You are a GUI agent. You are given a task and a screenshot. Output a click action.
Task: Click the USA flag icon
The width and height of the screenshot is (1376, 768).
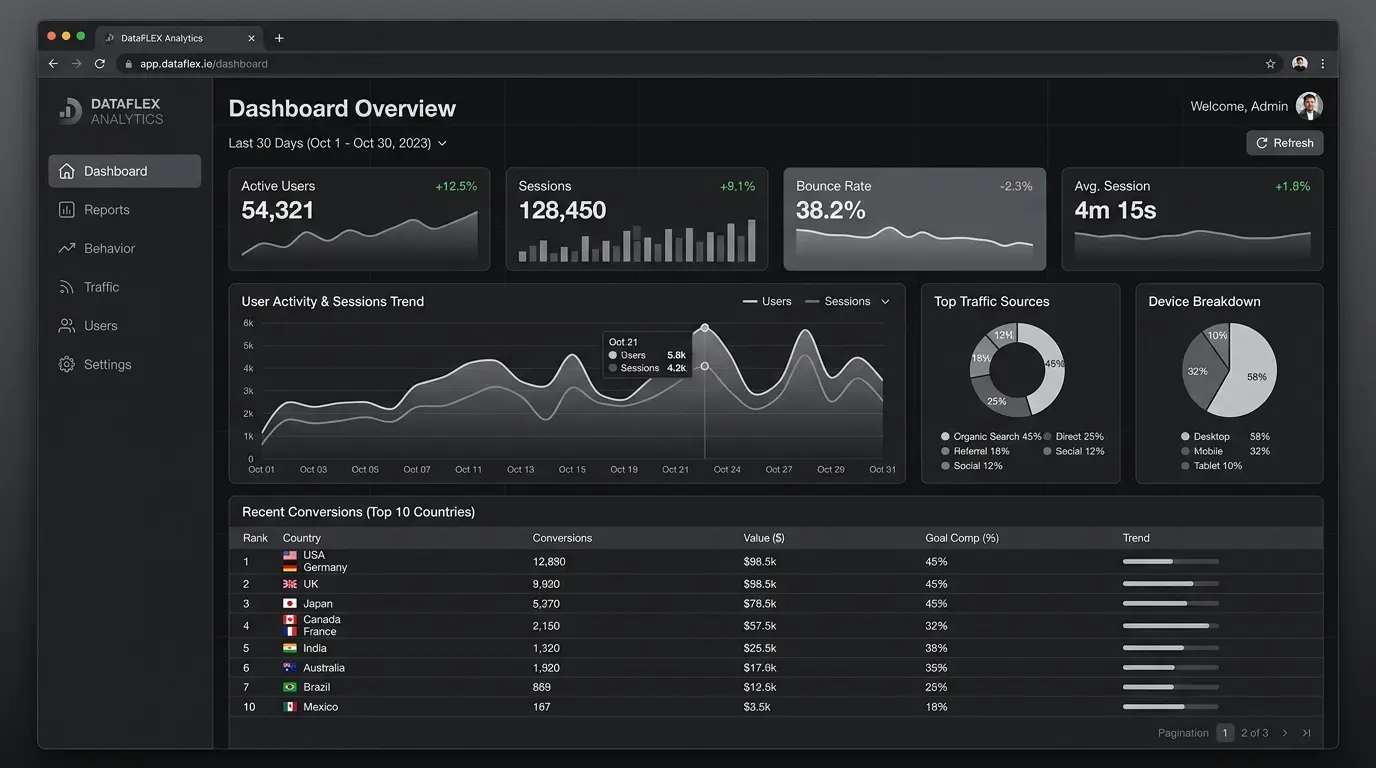click(290, 555)
